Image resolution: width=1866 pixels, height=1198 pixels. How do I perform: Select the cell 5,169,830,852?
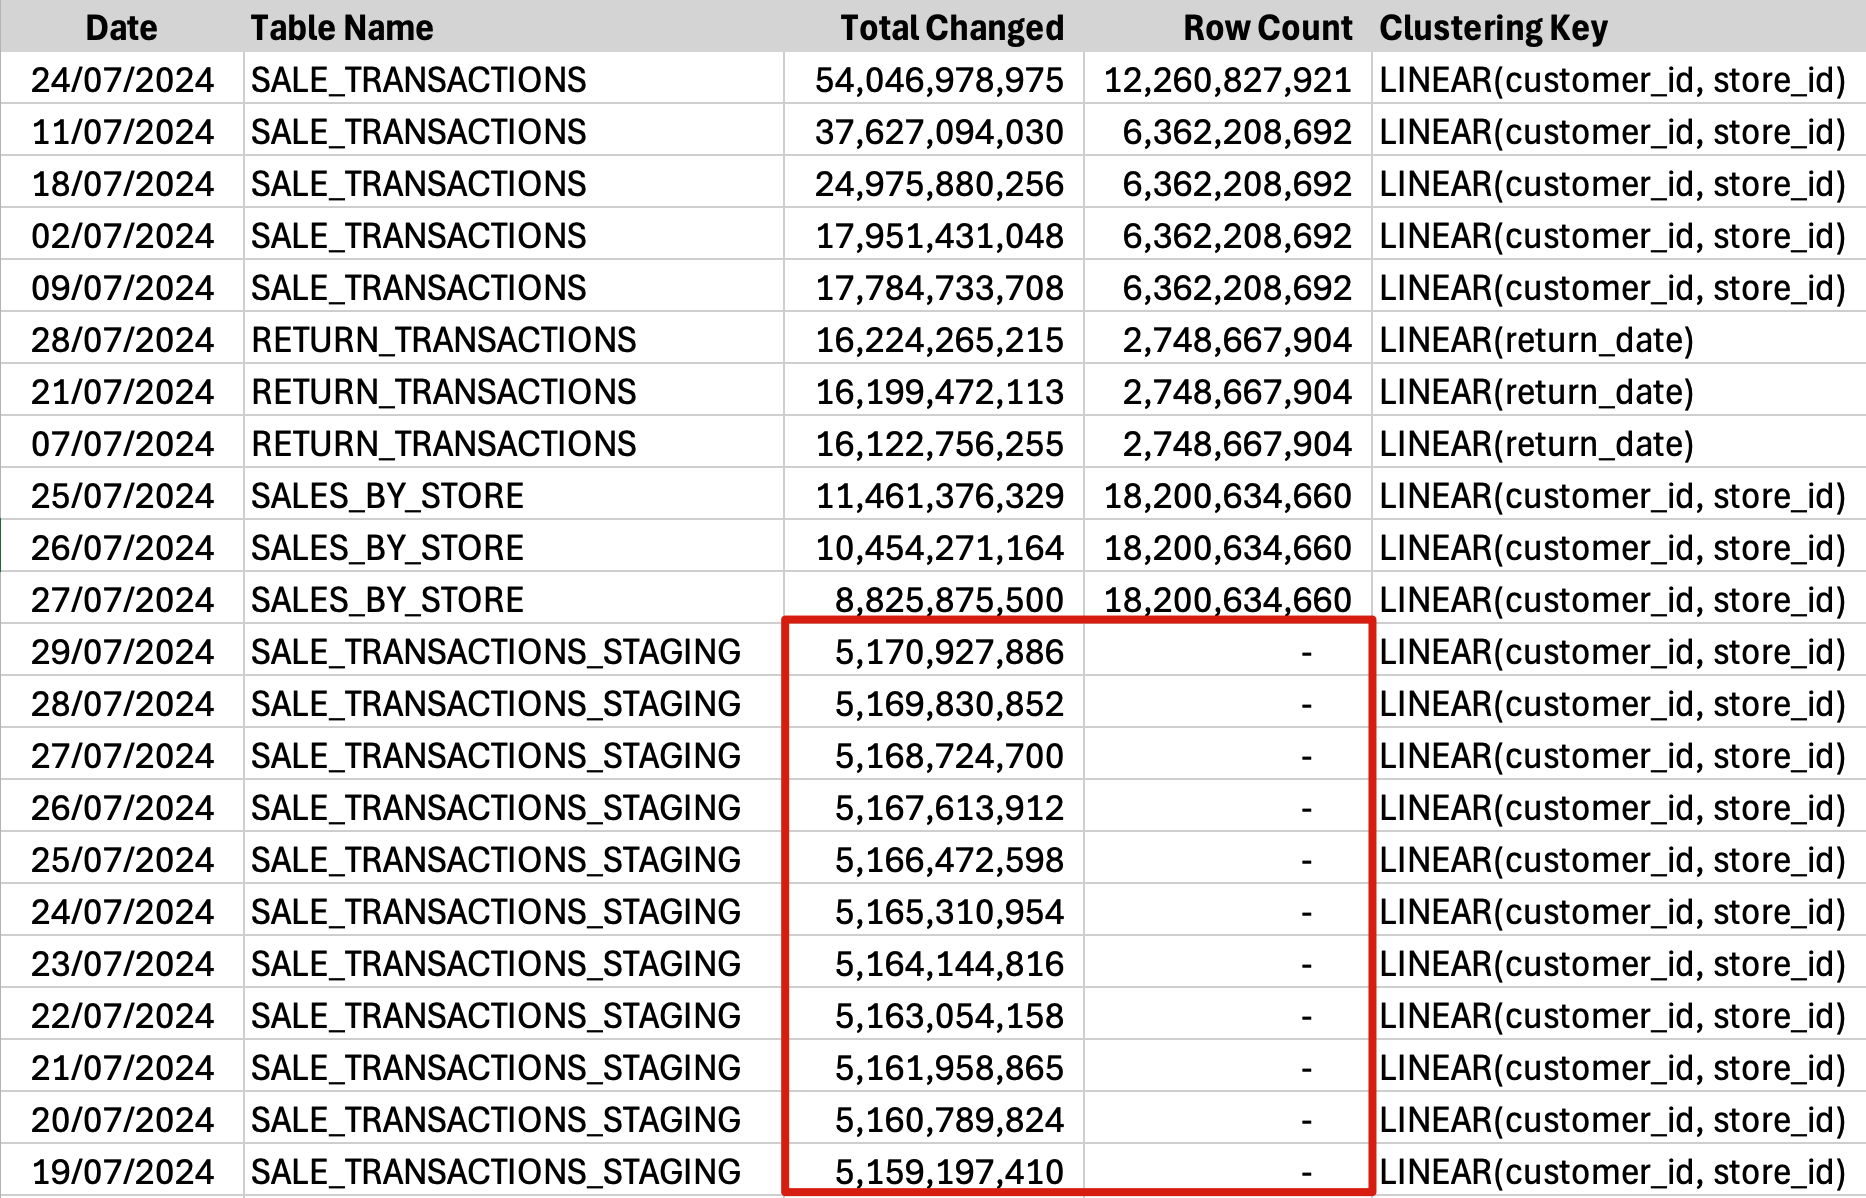tap(934, 703)
